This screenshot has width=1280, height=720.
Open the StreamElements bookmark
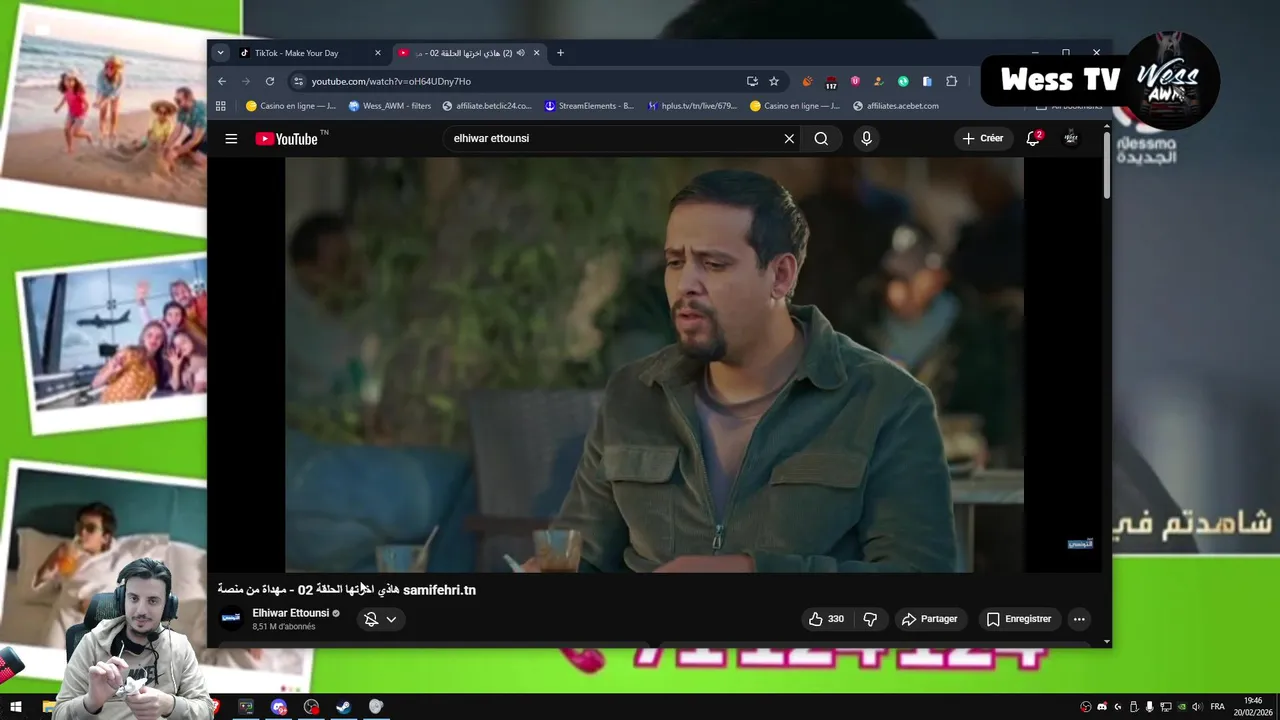coord(589,106)
